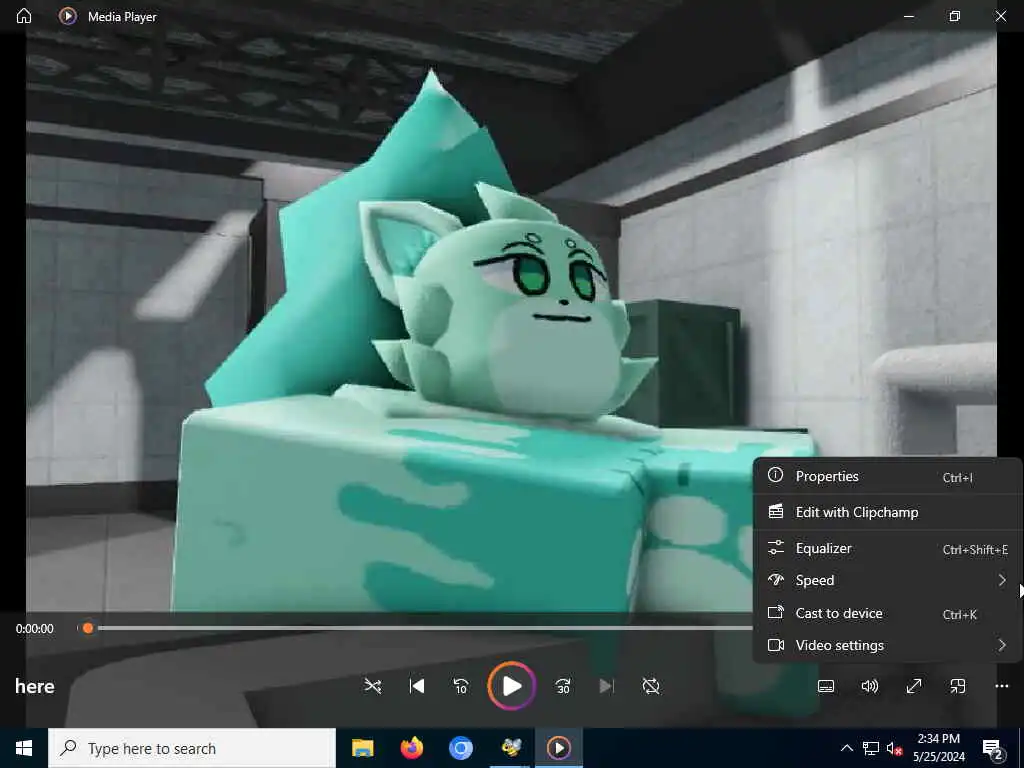This screenshot has width=1024, height=768.
Task: Toggle shuffle mode
Action: [373, 686]
